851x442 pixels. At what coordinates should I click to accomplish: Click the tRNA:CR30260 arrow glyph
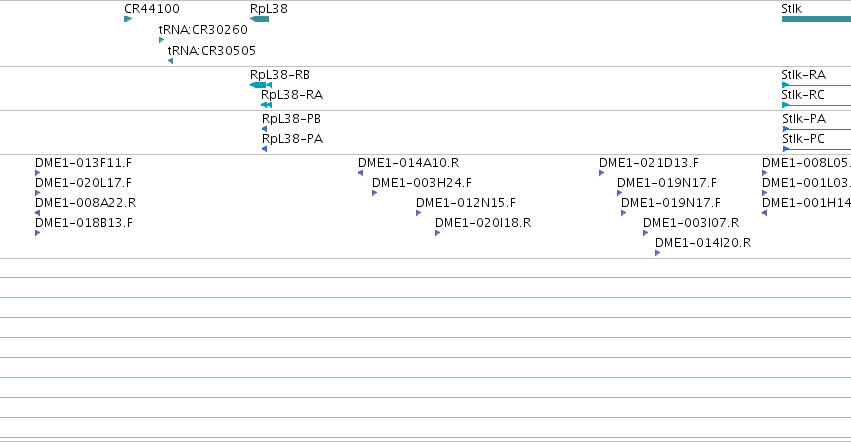161,40
